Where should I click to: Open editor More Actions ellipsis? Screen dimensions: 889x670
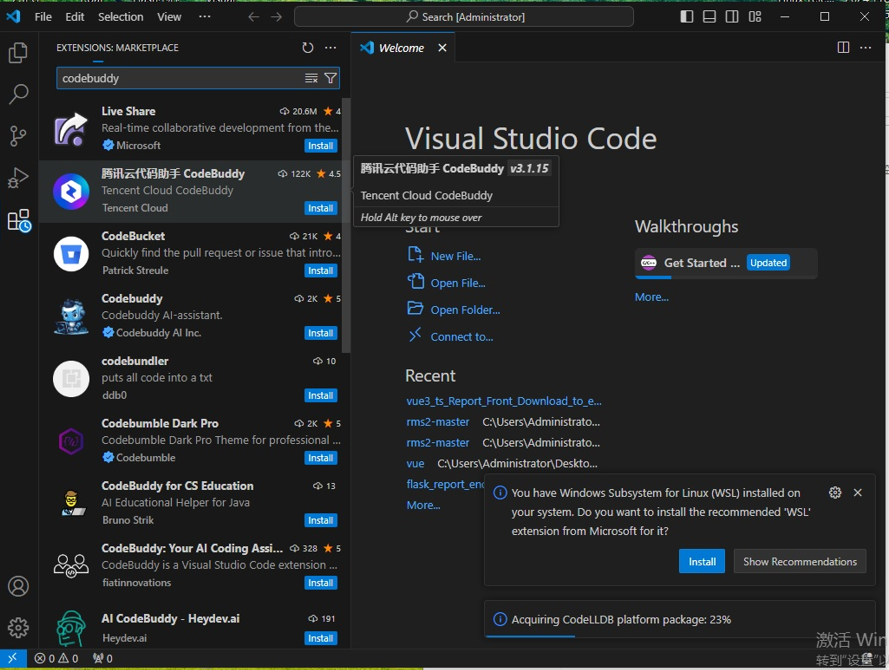pyautogui.click(x=865, y=48)
